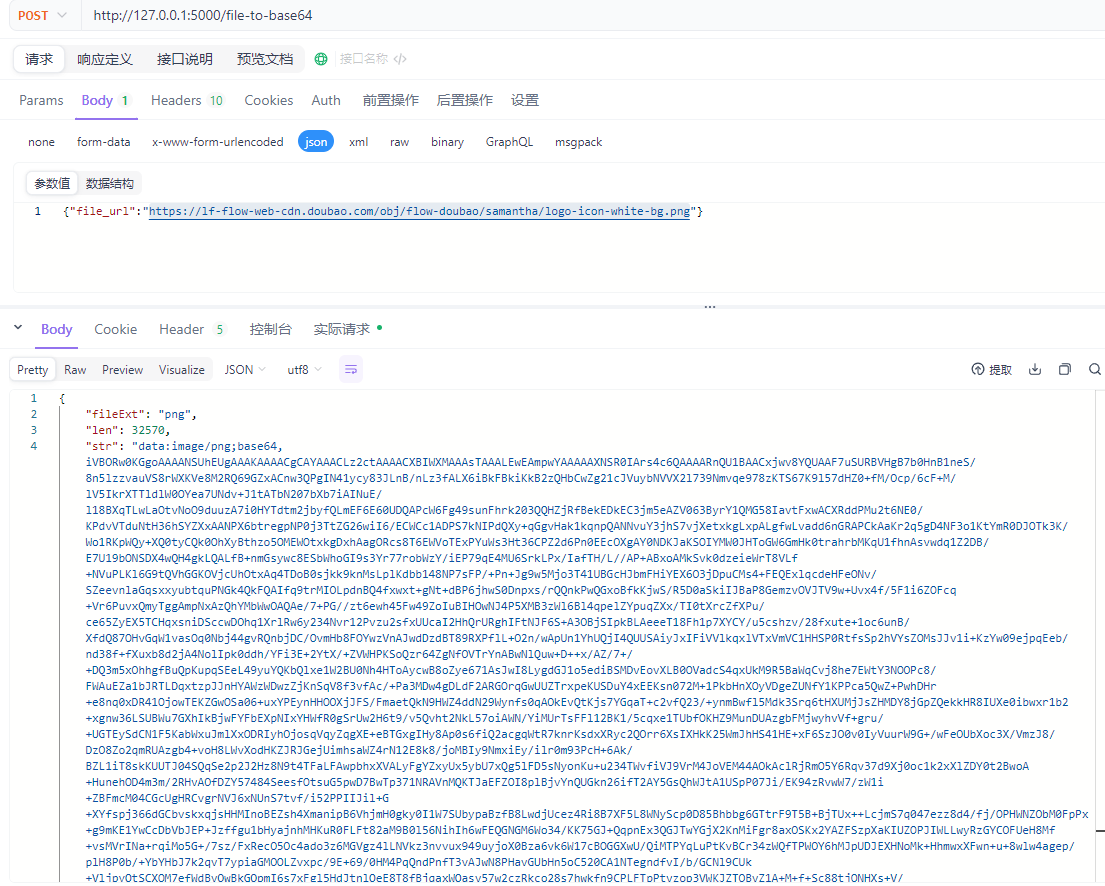Collapse the response Body section chevron
The height and width of the screenshot is (886, 1105).
click(17, 328)
